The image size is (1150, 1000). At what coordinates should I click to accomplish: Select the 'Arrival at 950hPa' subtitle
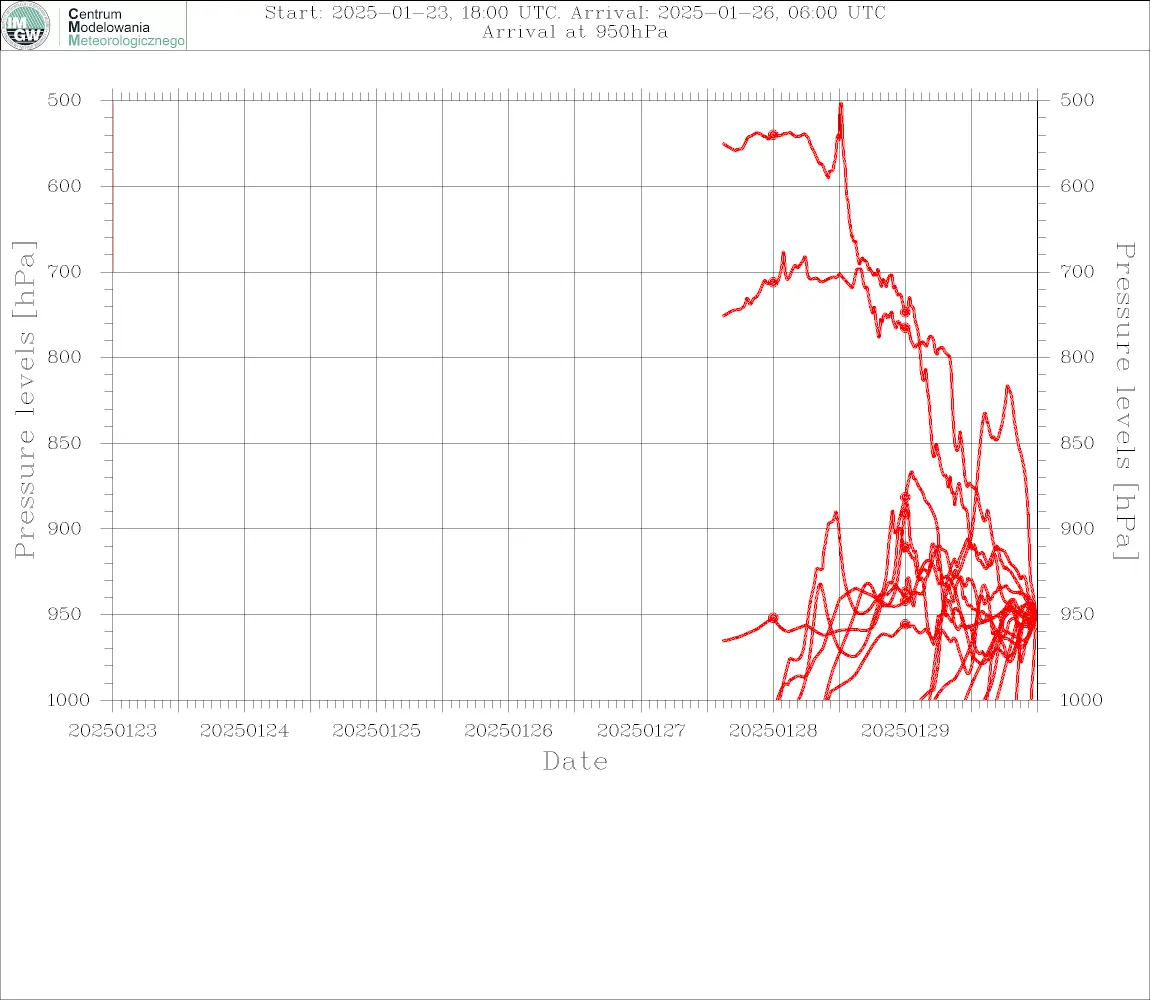(x=575, y=32)
